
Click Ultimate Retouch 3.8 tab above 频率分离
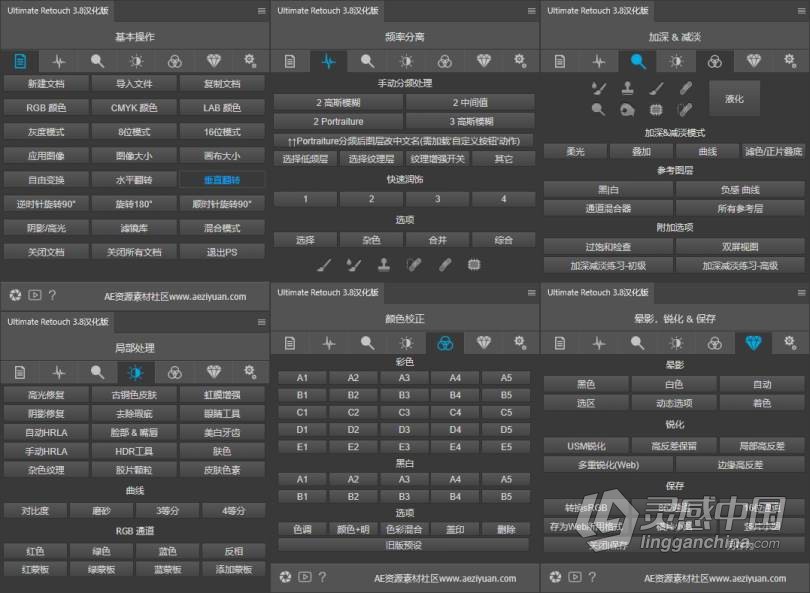[328, 10]
